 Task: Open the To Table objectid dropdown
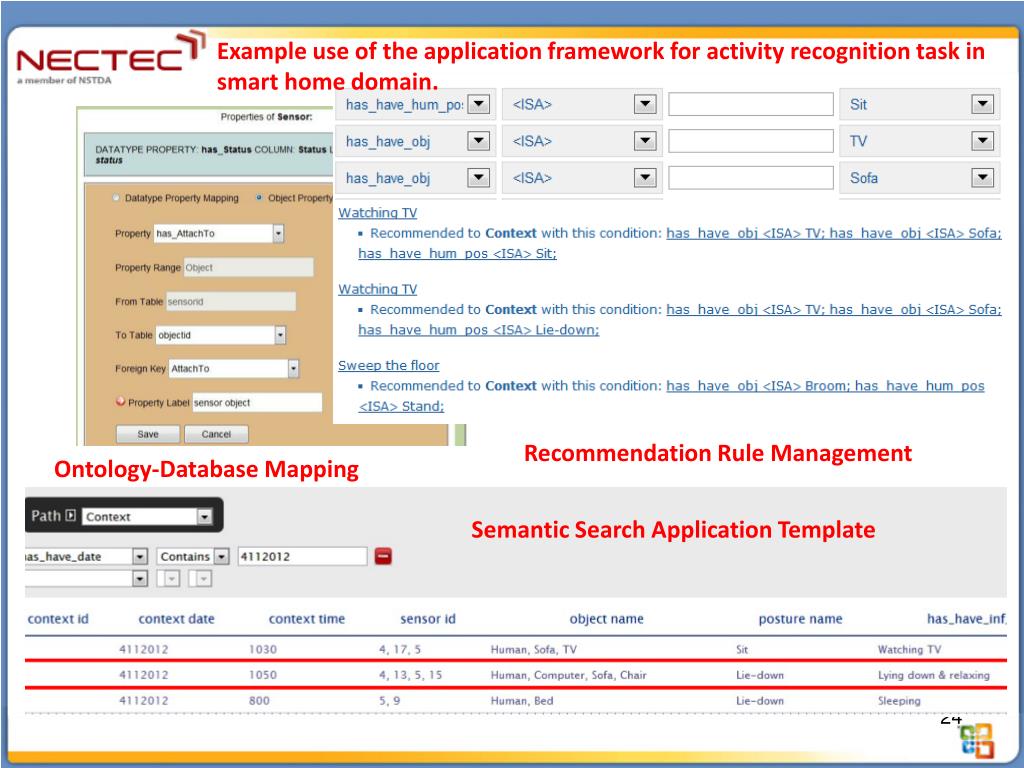coord(280,335)
